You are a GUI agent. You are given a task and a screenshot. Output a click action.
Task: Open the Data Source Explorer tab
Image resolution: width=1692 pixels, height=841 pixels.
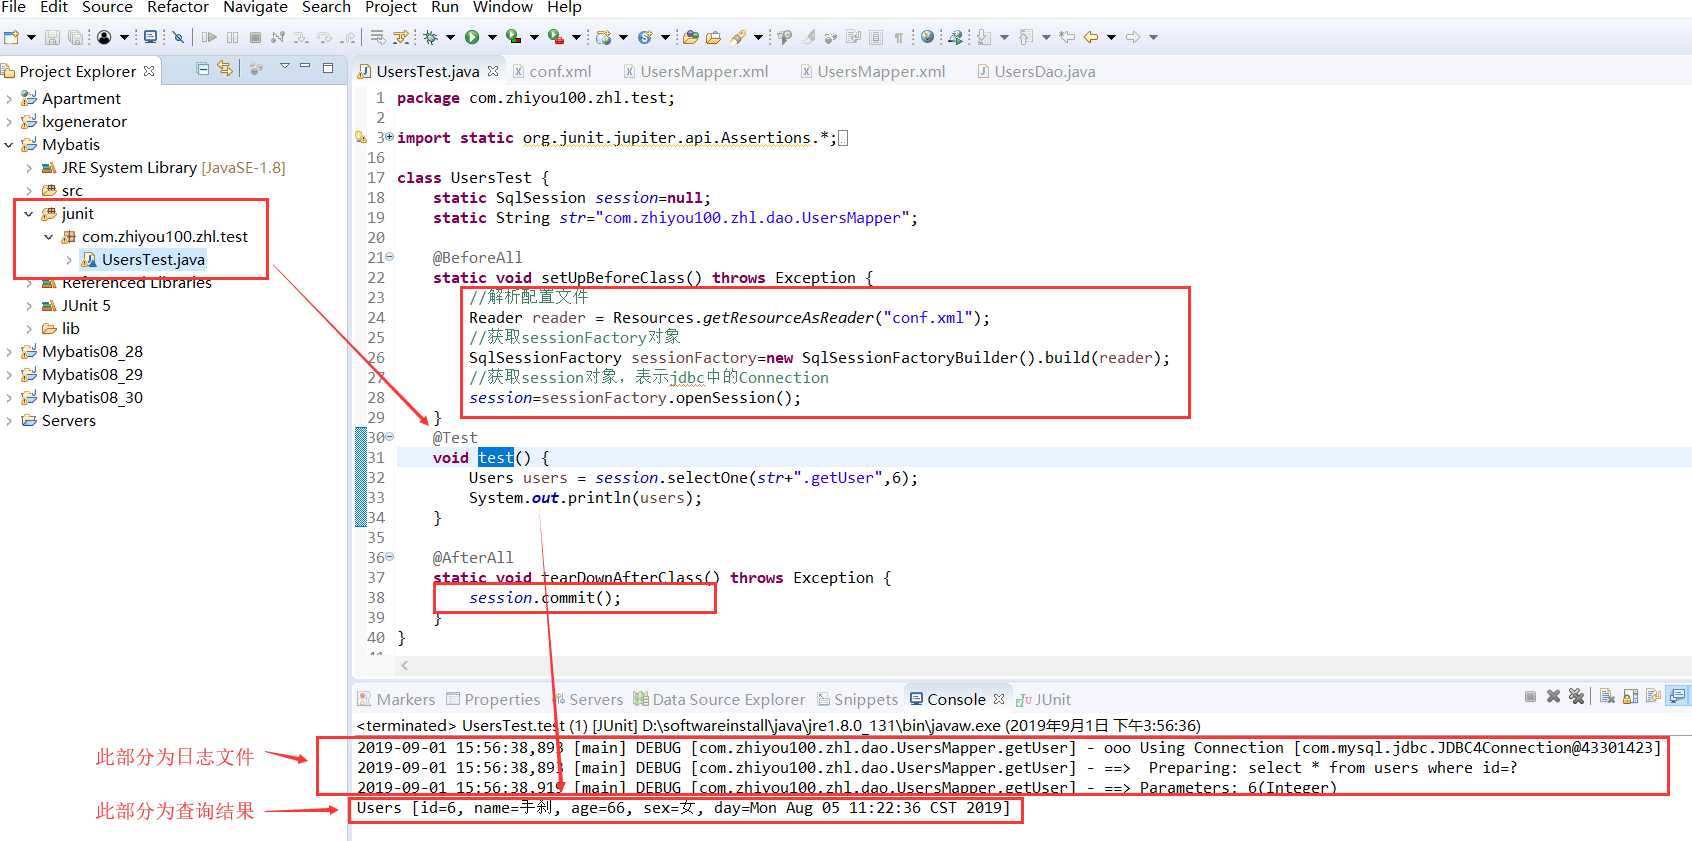(x=719, y=699)
